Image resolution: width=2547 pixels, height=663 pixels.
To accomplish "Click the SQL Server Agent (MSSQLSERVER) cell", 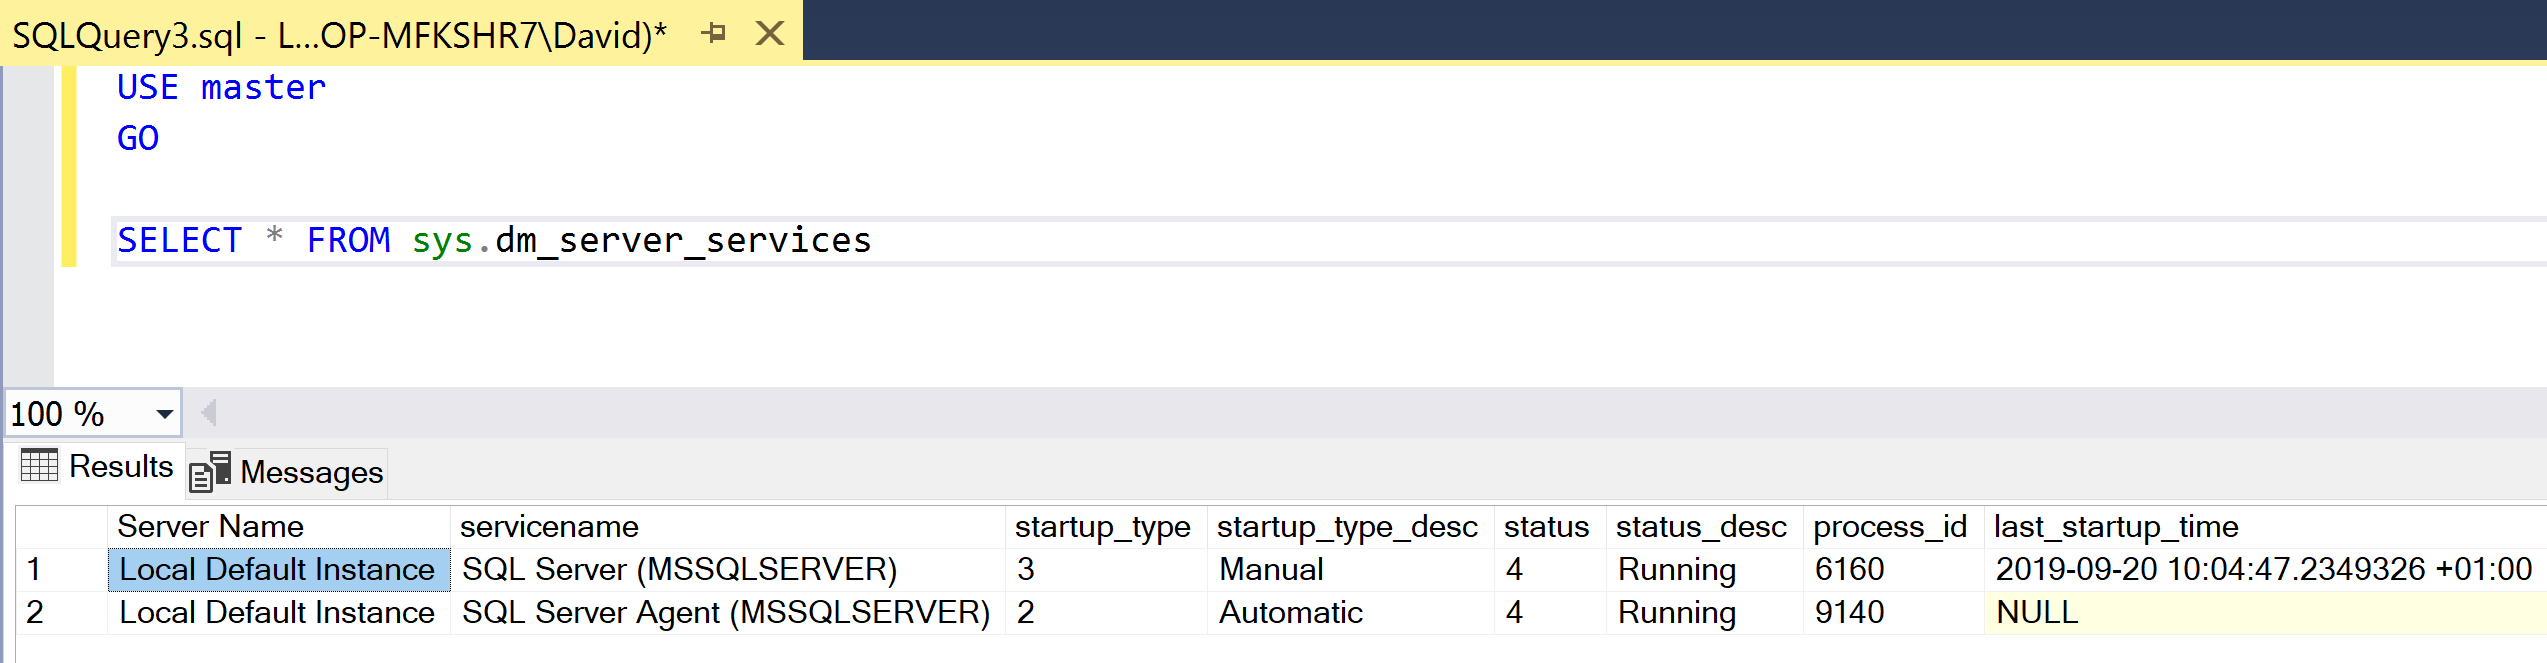I will pyautogui.click(x=726, y=612).
